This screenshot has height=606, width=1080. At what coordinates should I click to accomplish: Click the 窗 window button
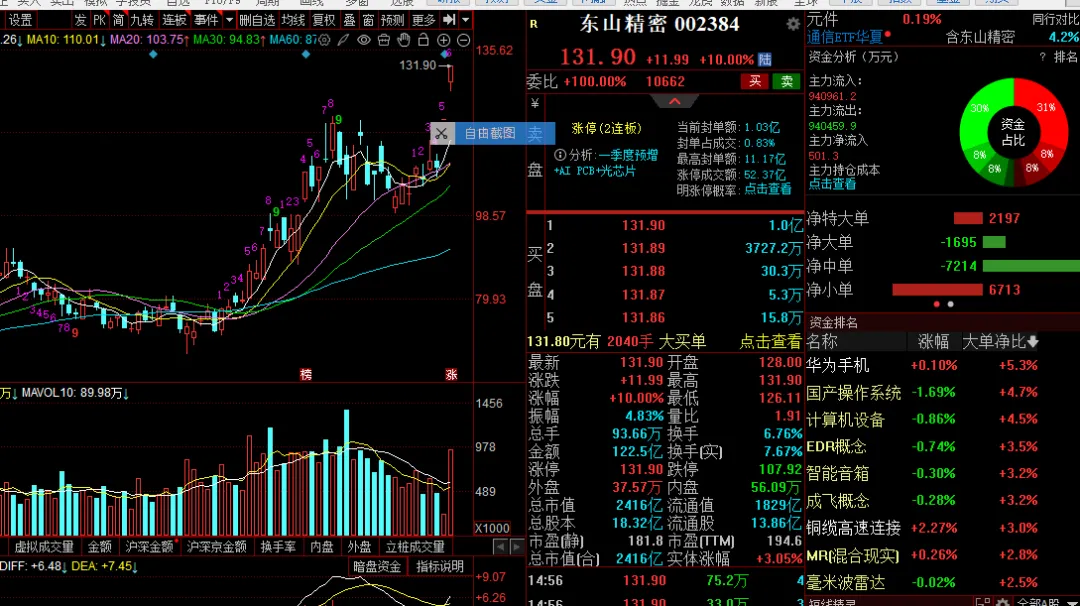pos(368,21)
